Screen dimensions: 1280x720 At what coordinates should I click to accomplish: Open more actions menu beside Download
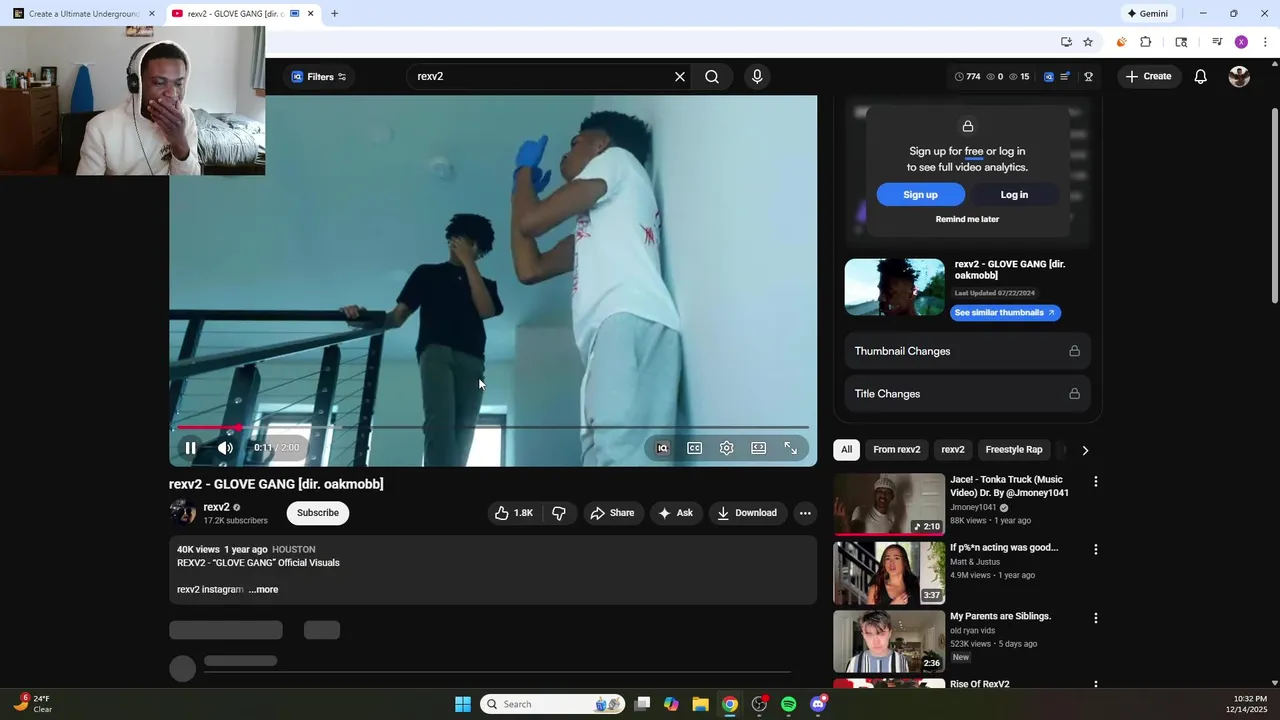tap(805, 513)
